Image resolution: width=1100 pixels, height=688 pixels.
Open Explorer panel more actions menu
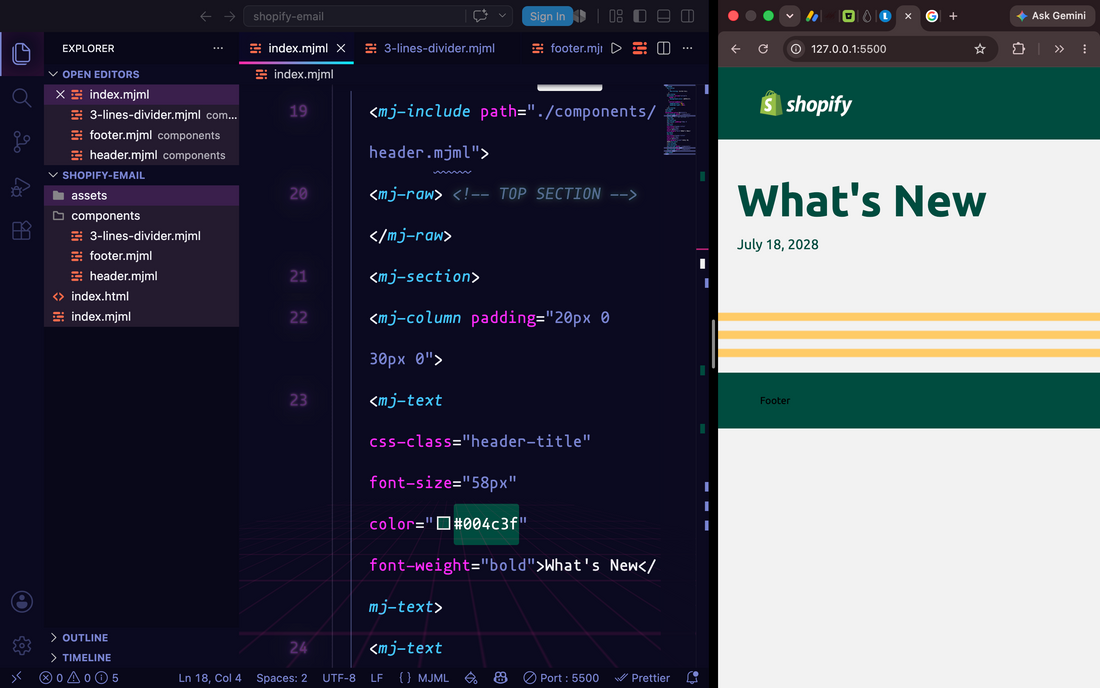coord(218,48)
